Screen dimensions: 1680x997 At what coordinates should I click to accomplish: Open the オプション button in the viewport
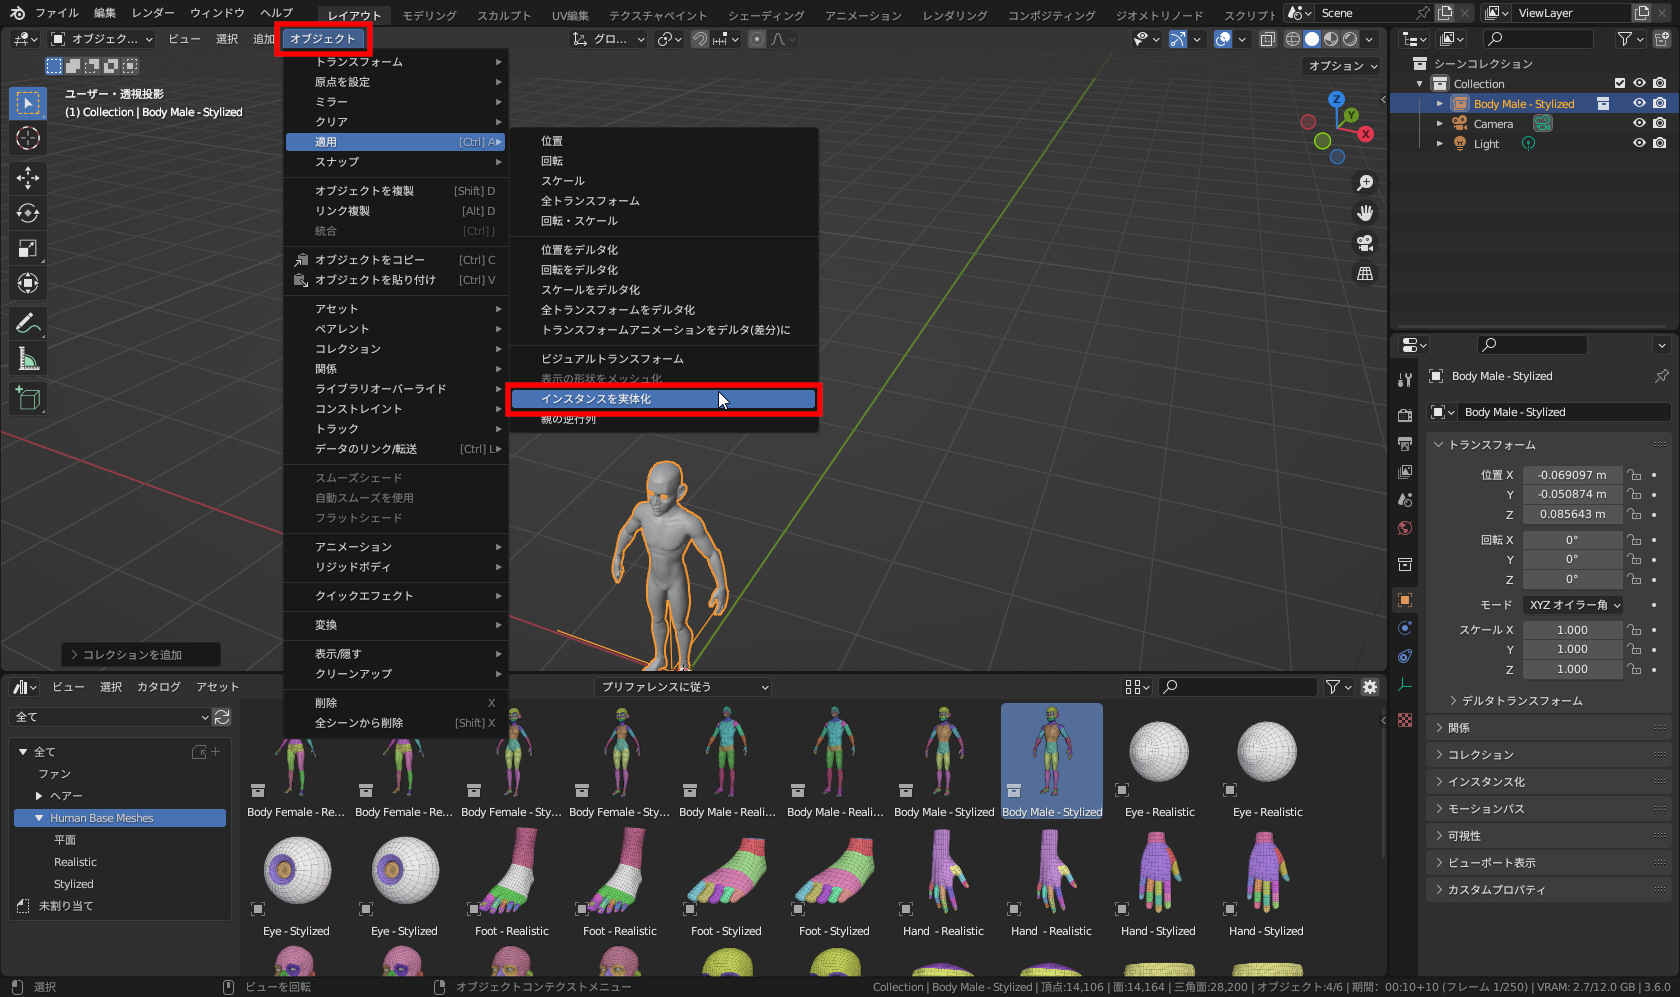[x=1343, y=66]
